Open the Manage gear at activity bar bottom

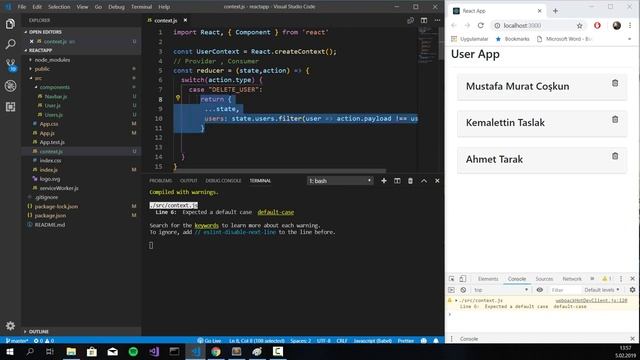coord(10,326)
